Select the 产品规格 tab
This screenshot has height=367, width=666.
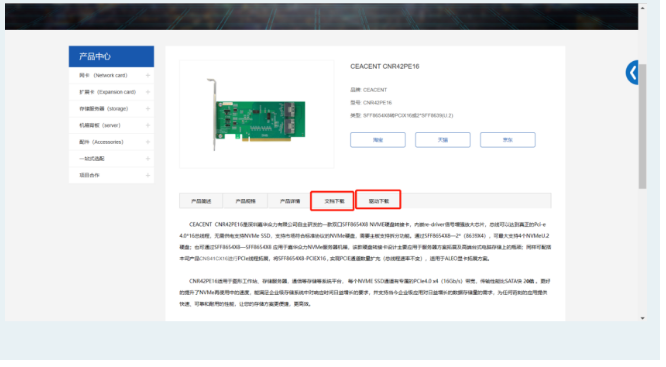pyautogui.click(x=246, y=201)
